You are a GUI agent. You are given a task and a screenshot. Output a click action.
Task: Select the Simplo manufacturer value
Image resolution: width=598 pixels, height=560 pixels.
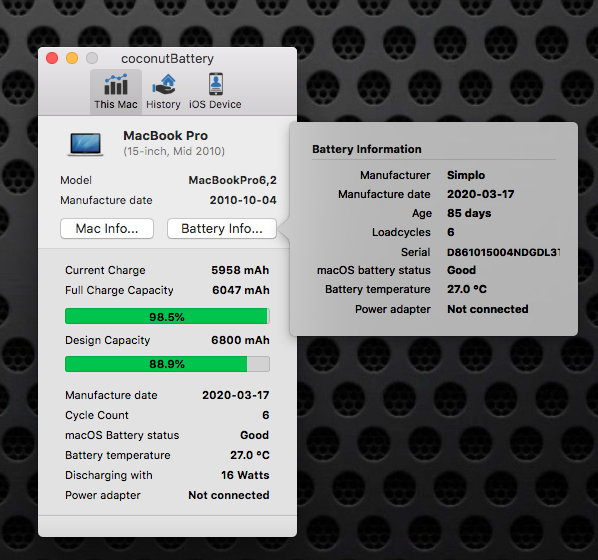coord(466,175)
